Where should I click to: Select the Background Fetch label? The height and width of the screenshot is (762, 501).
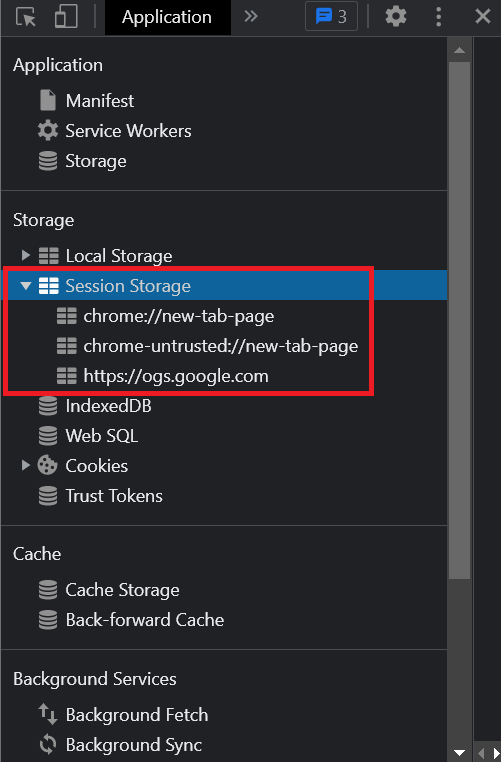pyautogui.click(x=137, y=715)
